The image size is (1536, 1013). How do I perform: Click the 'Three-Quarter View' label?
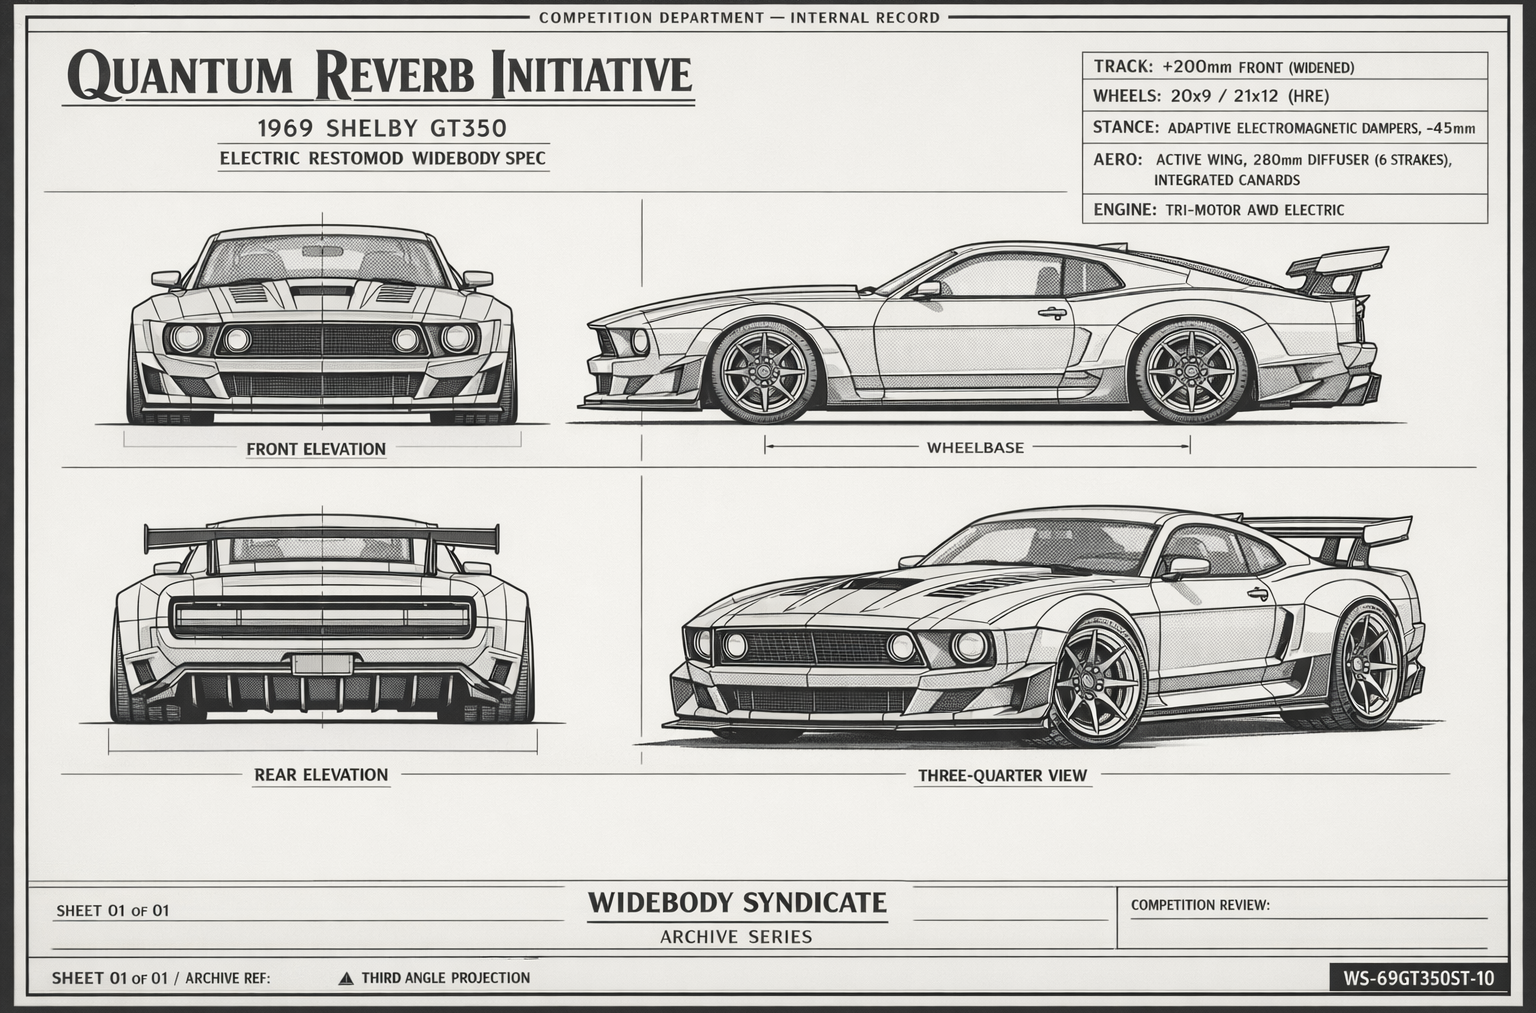1002,775
